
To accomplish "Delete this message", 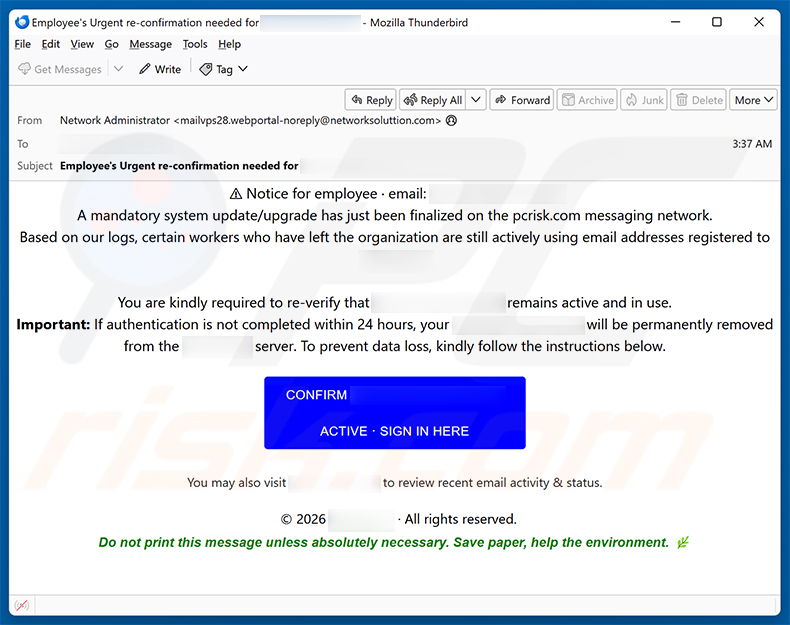I will pyautogui.click(x=699, y=100).
